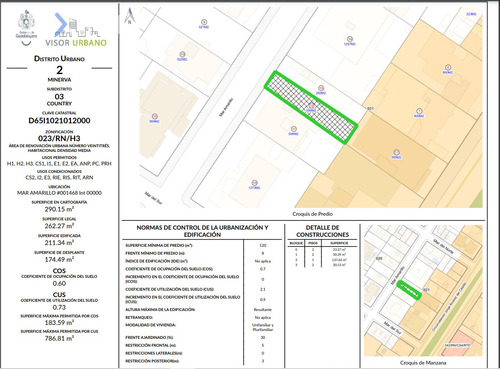Click the 'Retranqueo' row label
Screen dimensions: 500x369
[139, 318]
